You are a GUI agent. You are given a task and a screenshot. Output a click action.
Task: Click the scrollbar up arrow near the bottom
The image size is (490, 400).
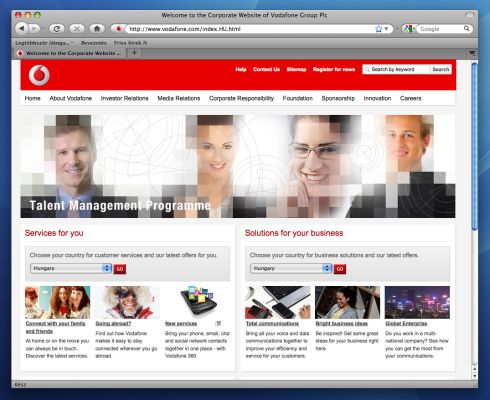[x=475, y=369]
